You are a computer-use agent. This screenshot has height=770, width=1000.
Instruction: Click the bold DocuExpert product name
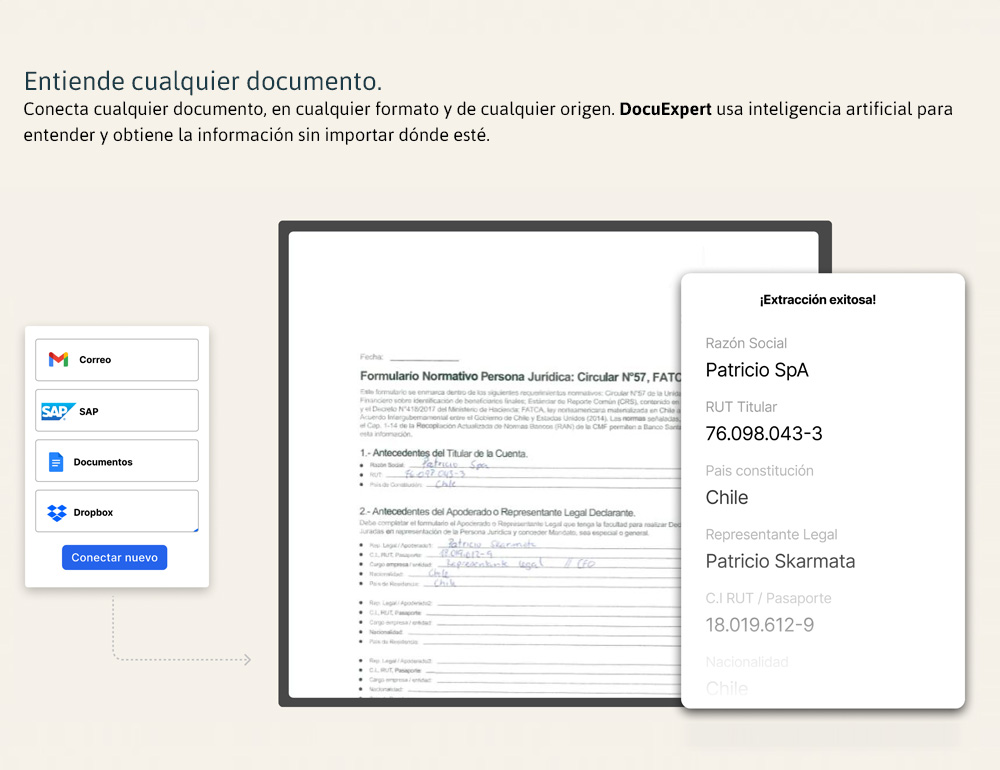click(x=665, y=109)
